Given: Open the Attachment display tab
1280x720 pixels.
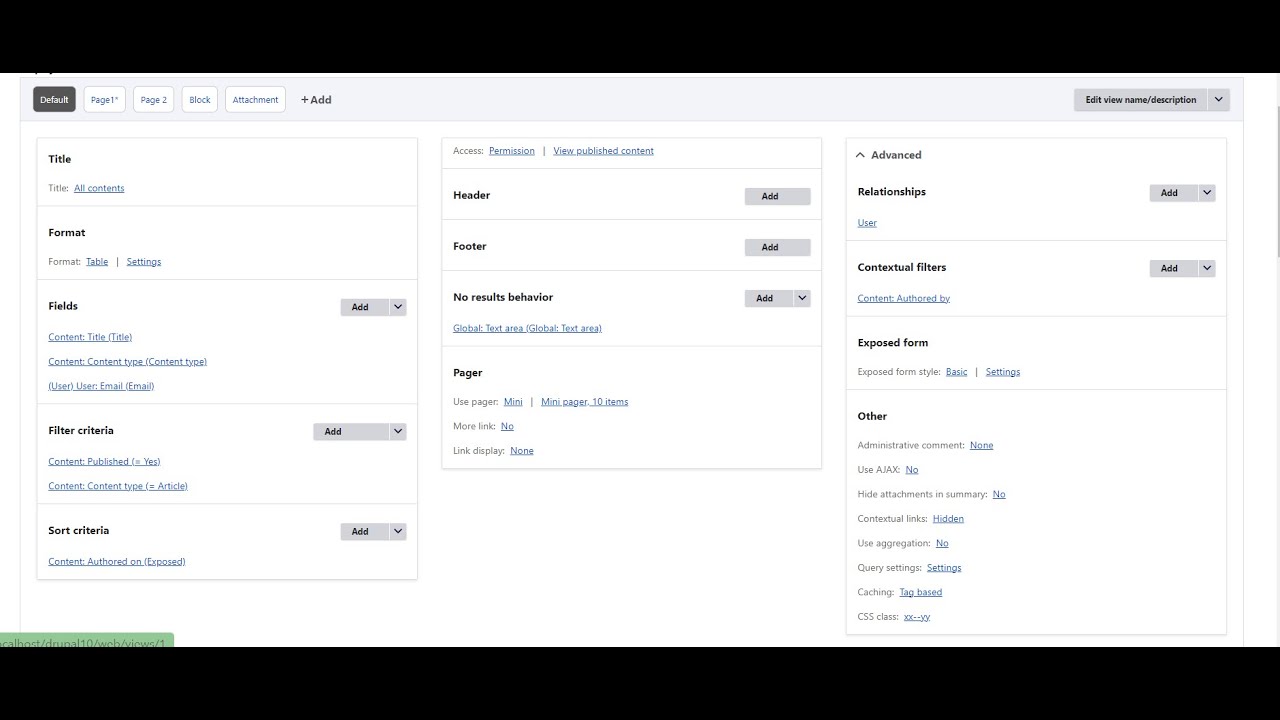Looking at the screenshot, I should (255, 100).
